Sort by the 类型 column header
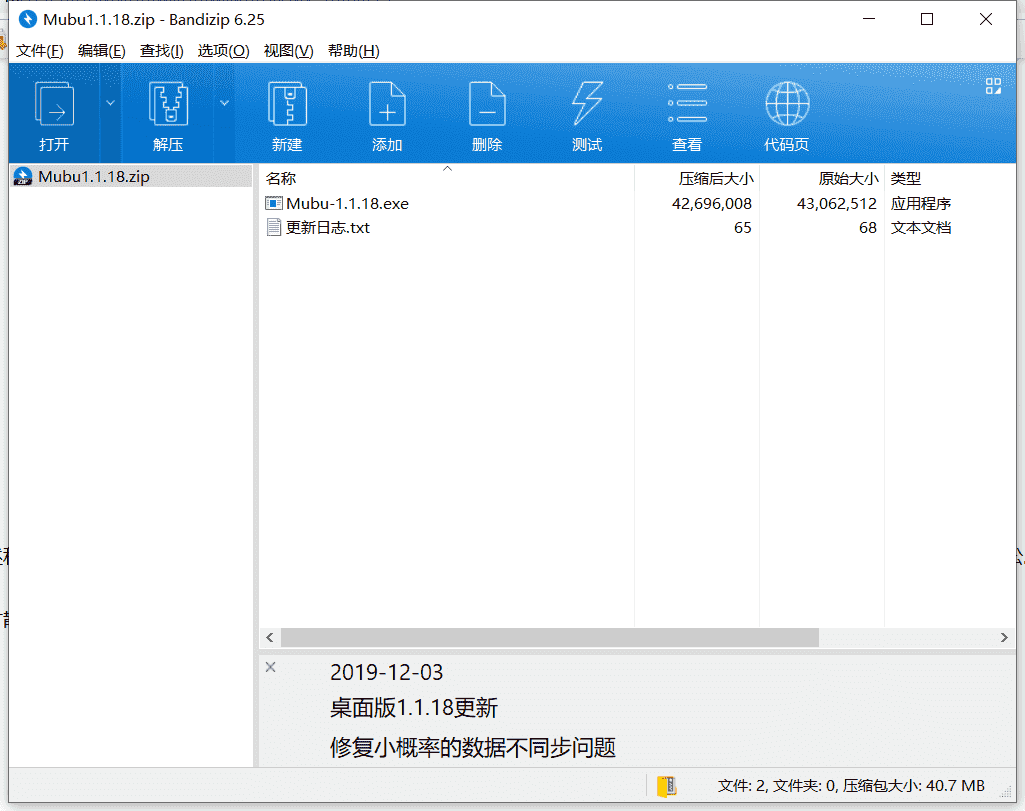The width and height of the screenshot is (1025, 811). point(950,178)
